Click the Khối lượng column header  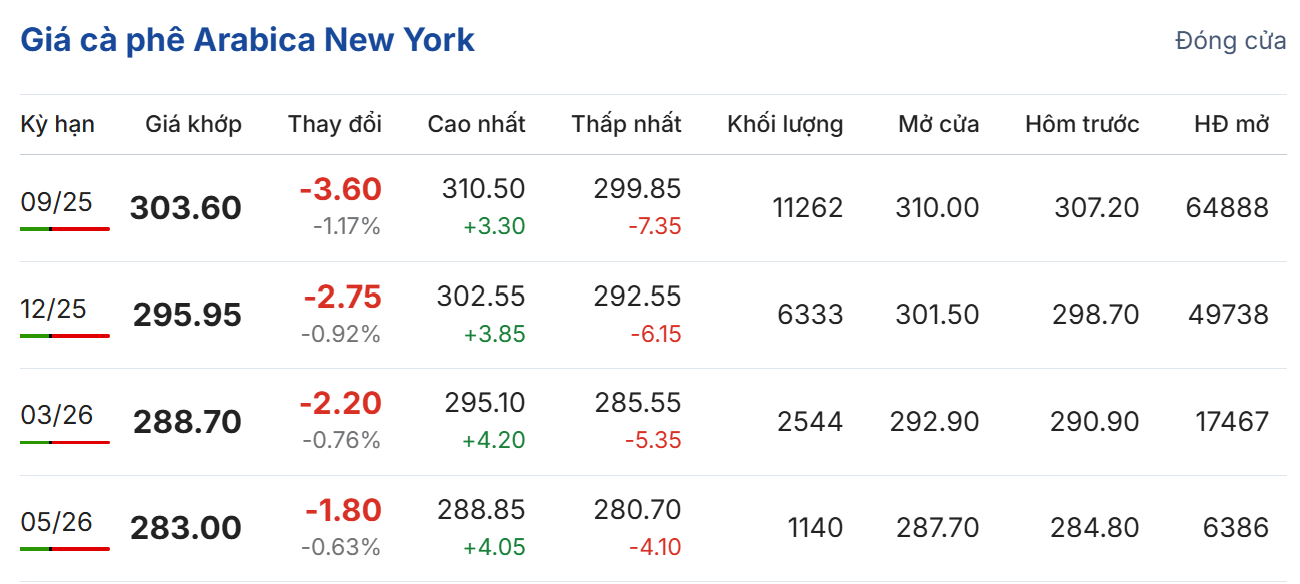pos(784,124)
